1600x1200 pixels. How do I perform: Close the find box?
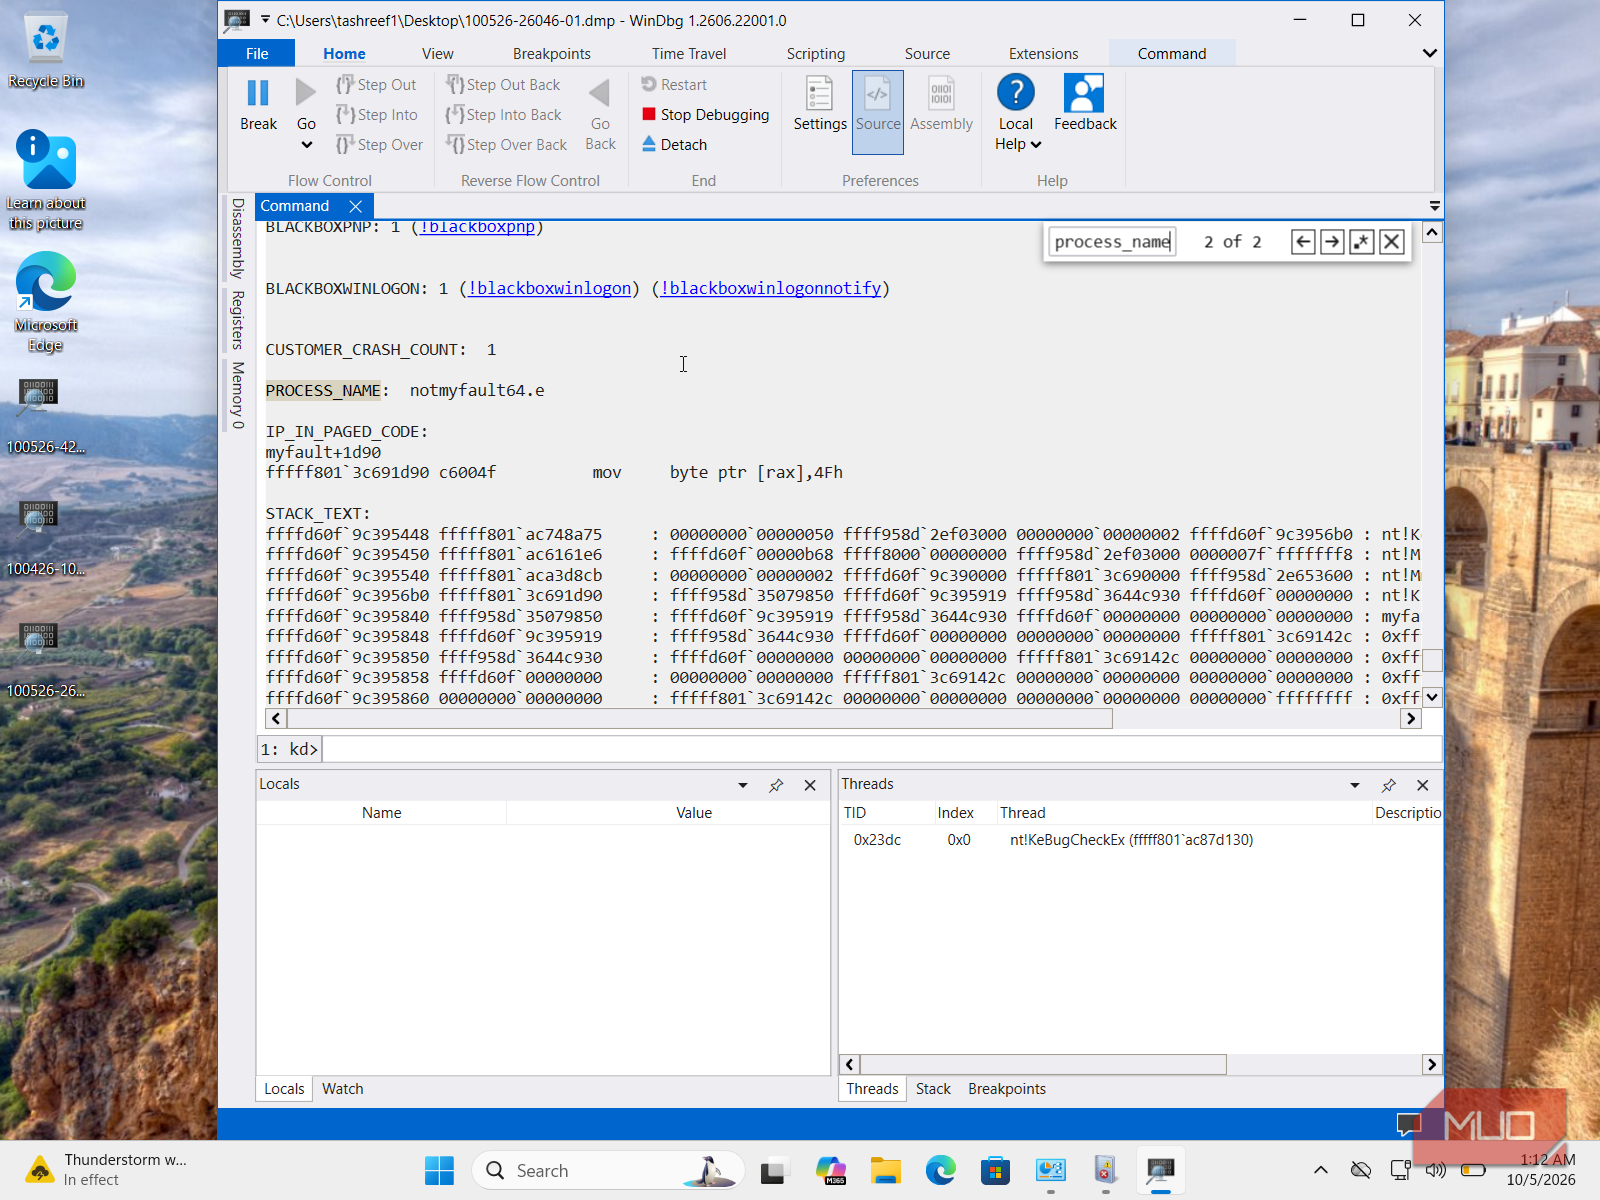(x=1391, y=242)
